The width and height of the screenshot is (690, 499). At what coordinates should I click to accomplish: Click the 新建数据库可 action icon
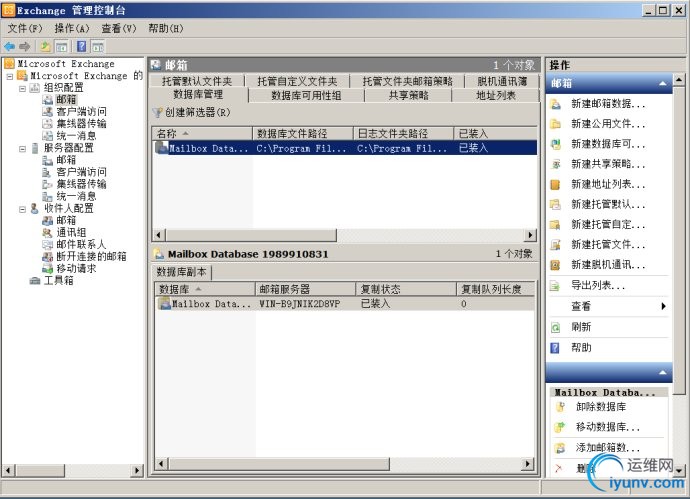tap(556, 144)
